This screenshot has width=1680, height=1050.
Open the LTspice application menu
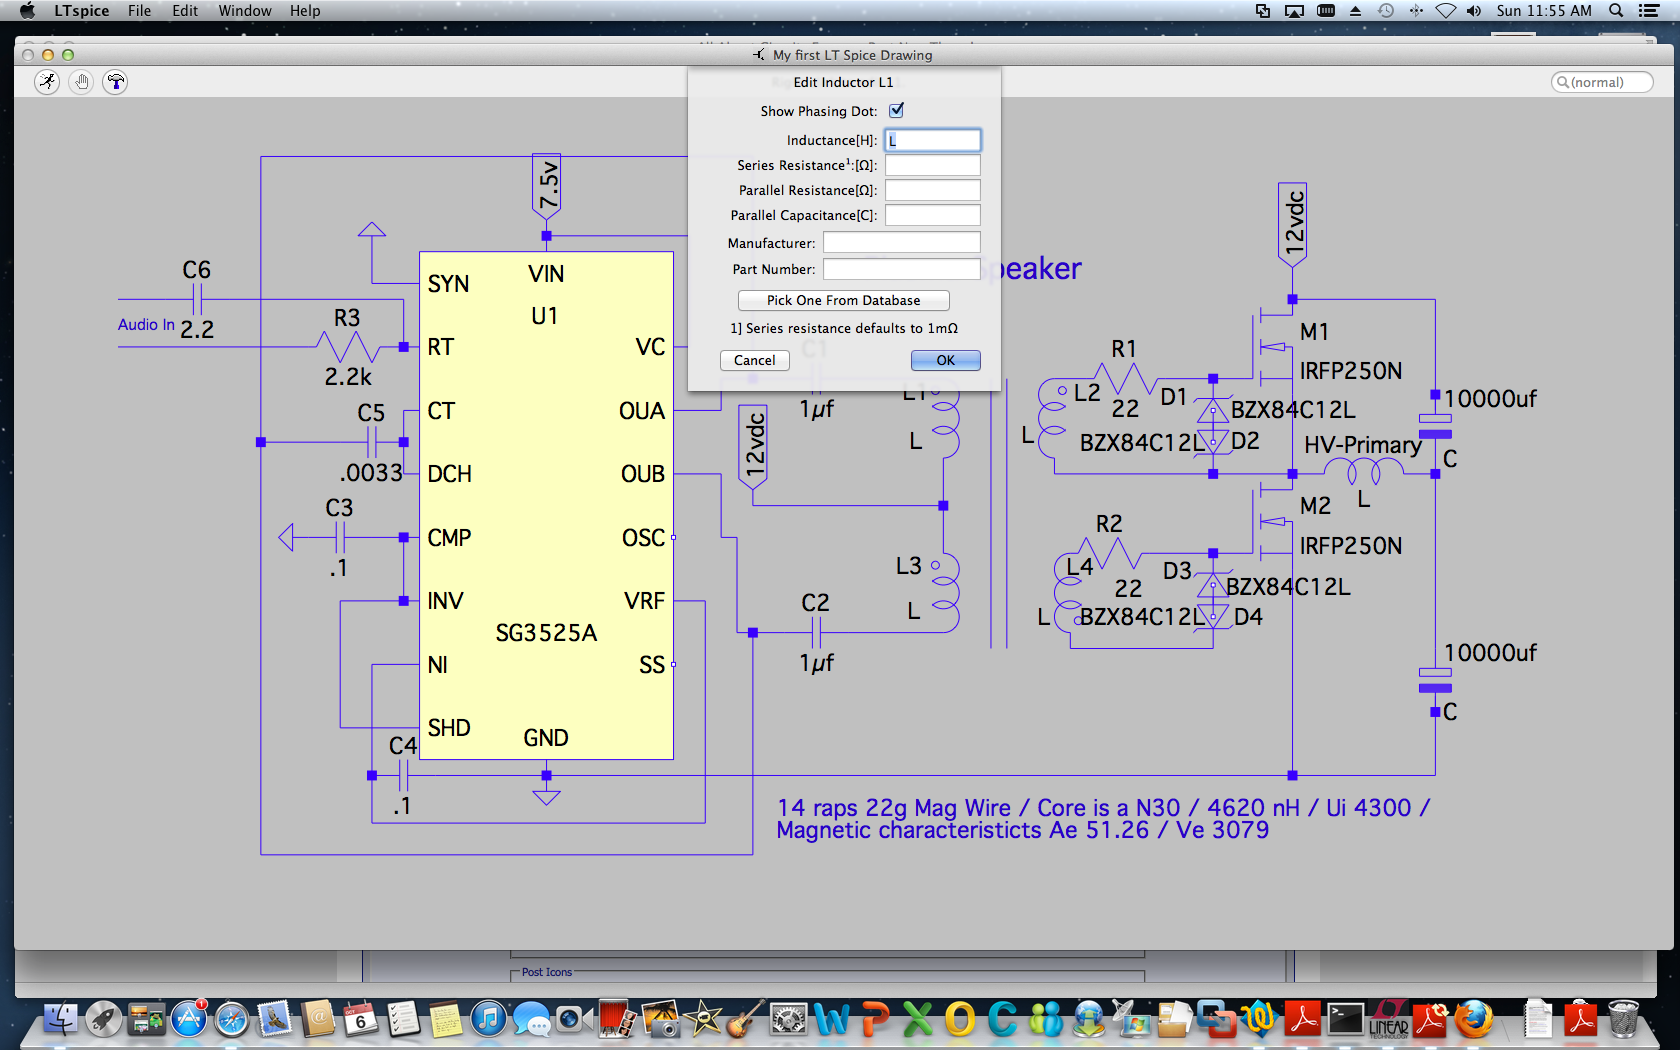click(x=81, y=11)
